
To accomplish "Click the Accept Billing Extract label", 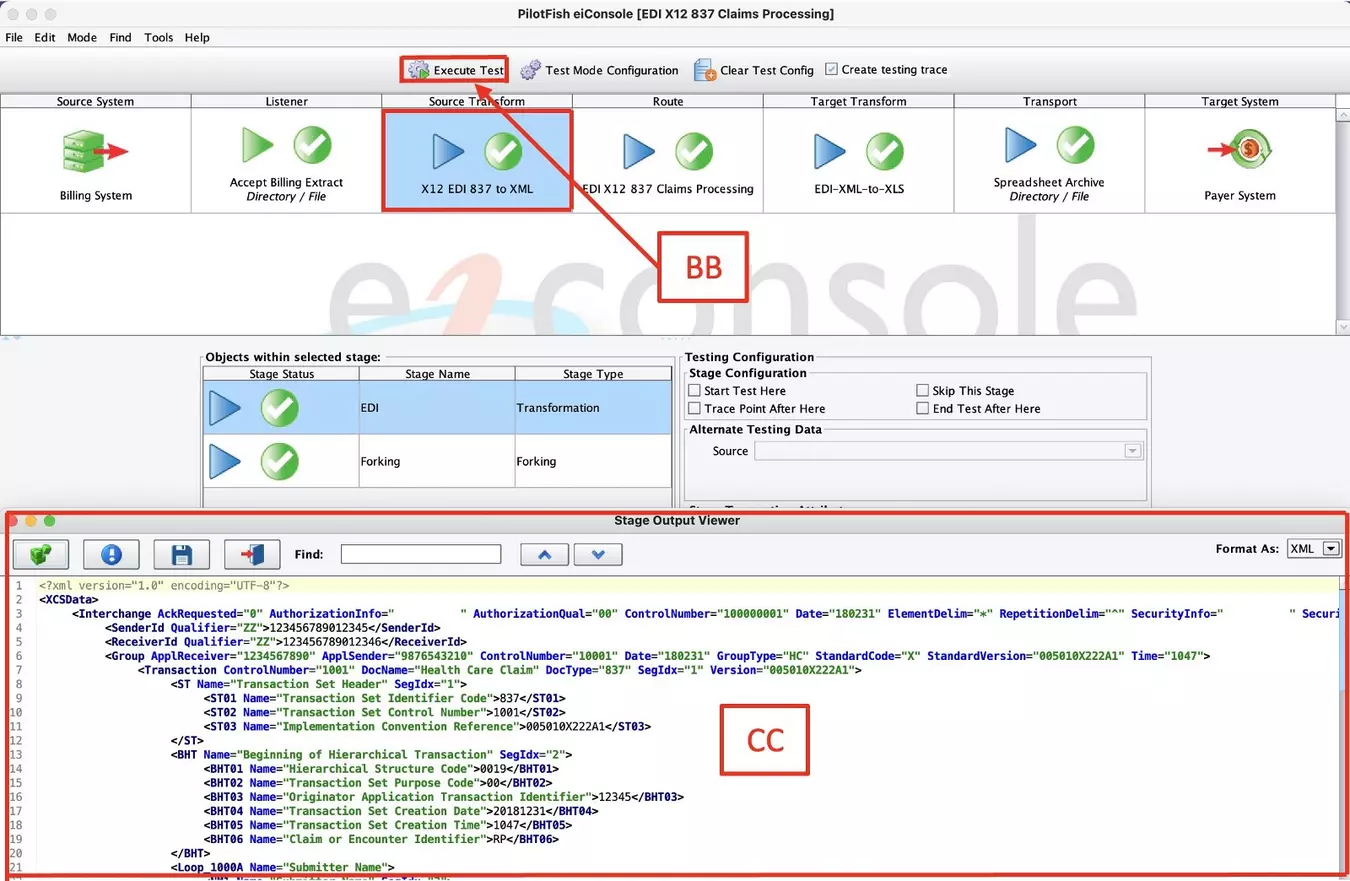I will [286, 182].
